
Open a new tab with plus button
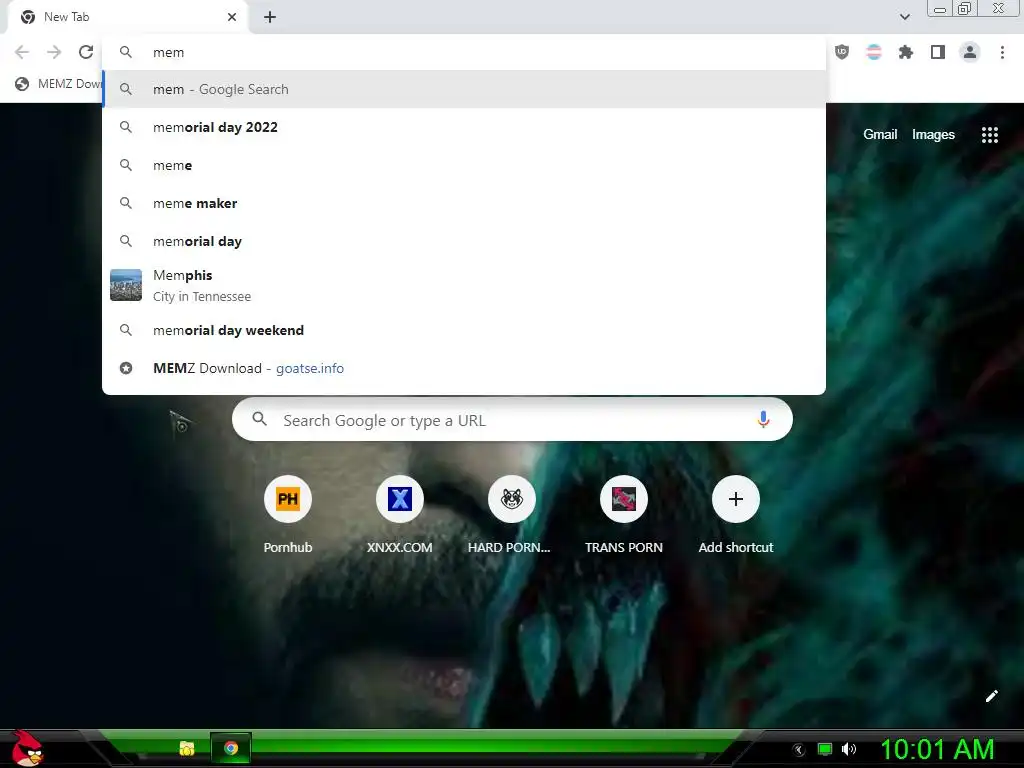270,17
